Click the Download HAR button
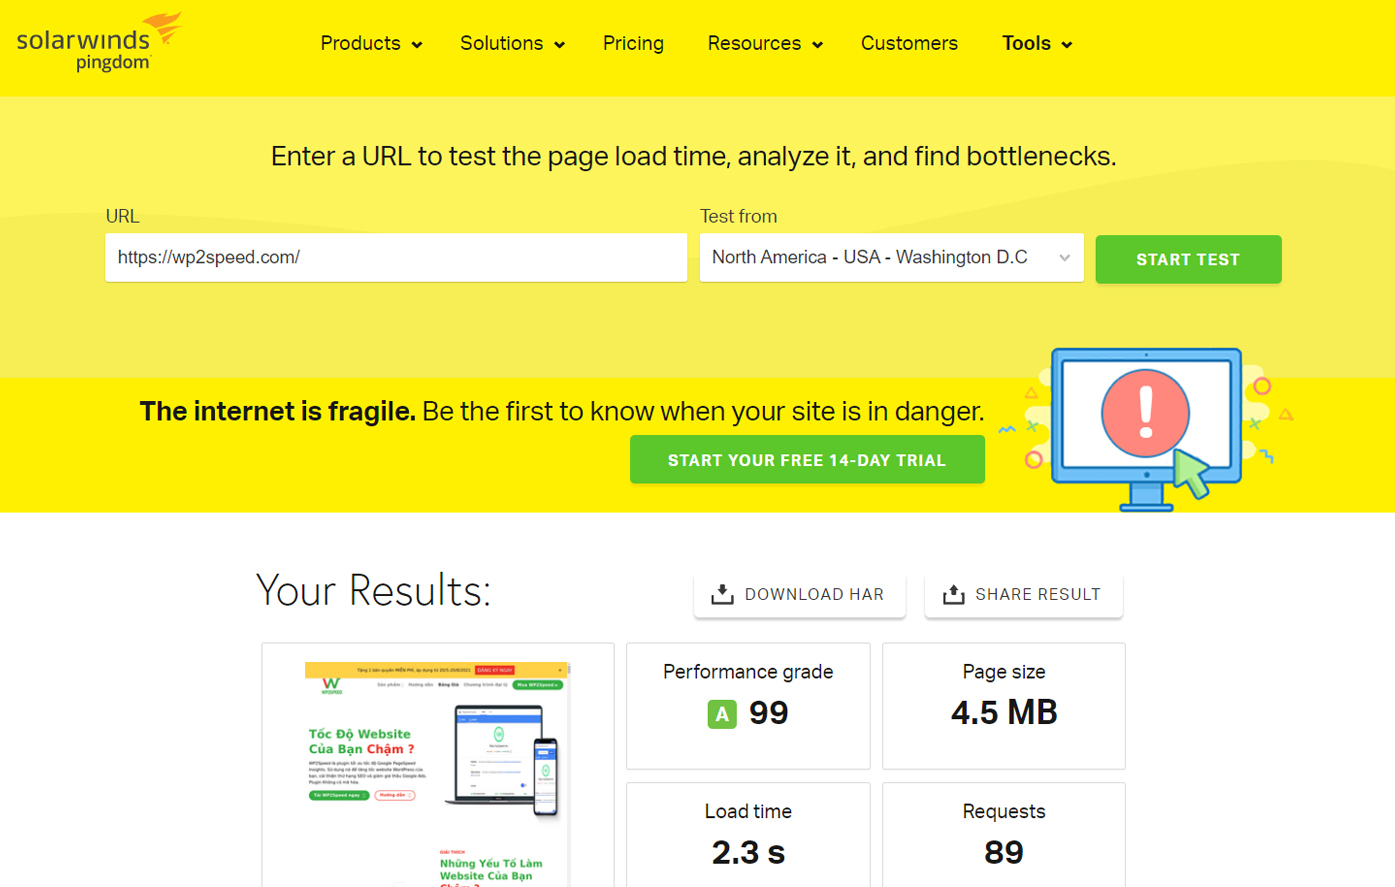The height and width of the screenshot is (887, 1395). (x=799, y=595)
